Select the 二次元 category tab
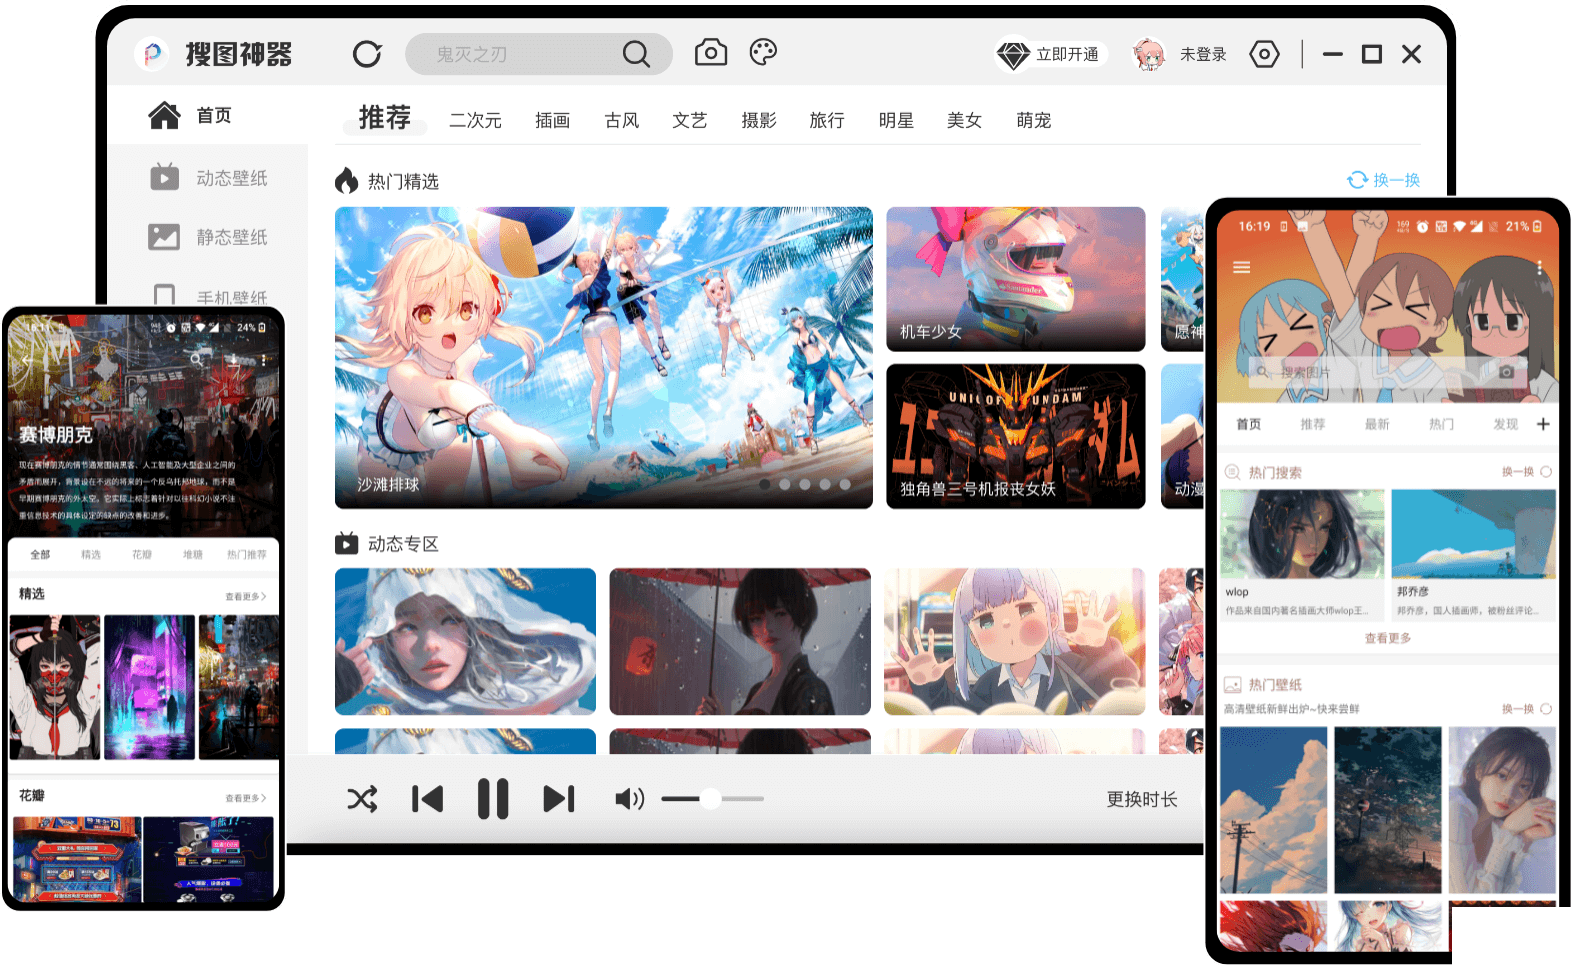This screenshot has width=1573, height=967. (475, 120)
